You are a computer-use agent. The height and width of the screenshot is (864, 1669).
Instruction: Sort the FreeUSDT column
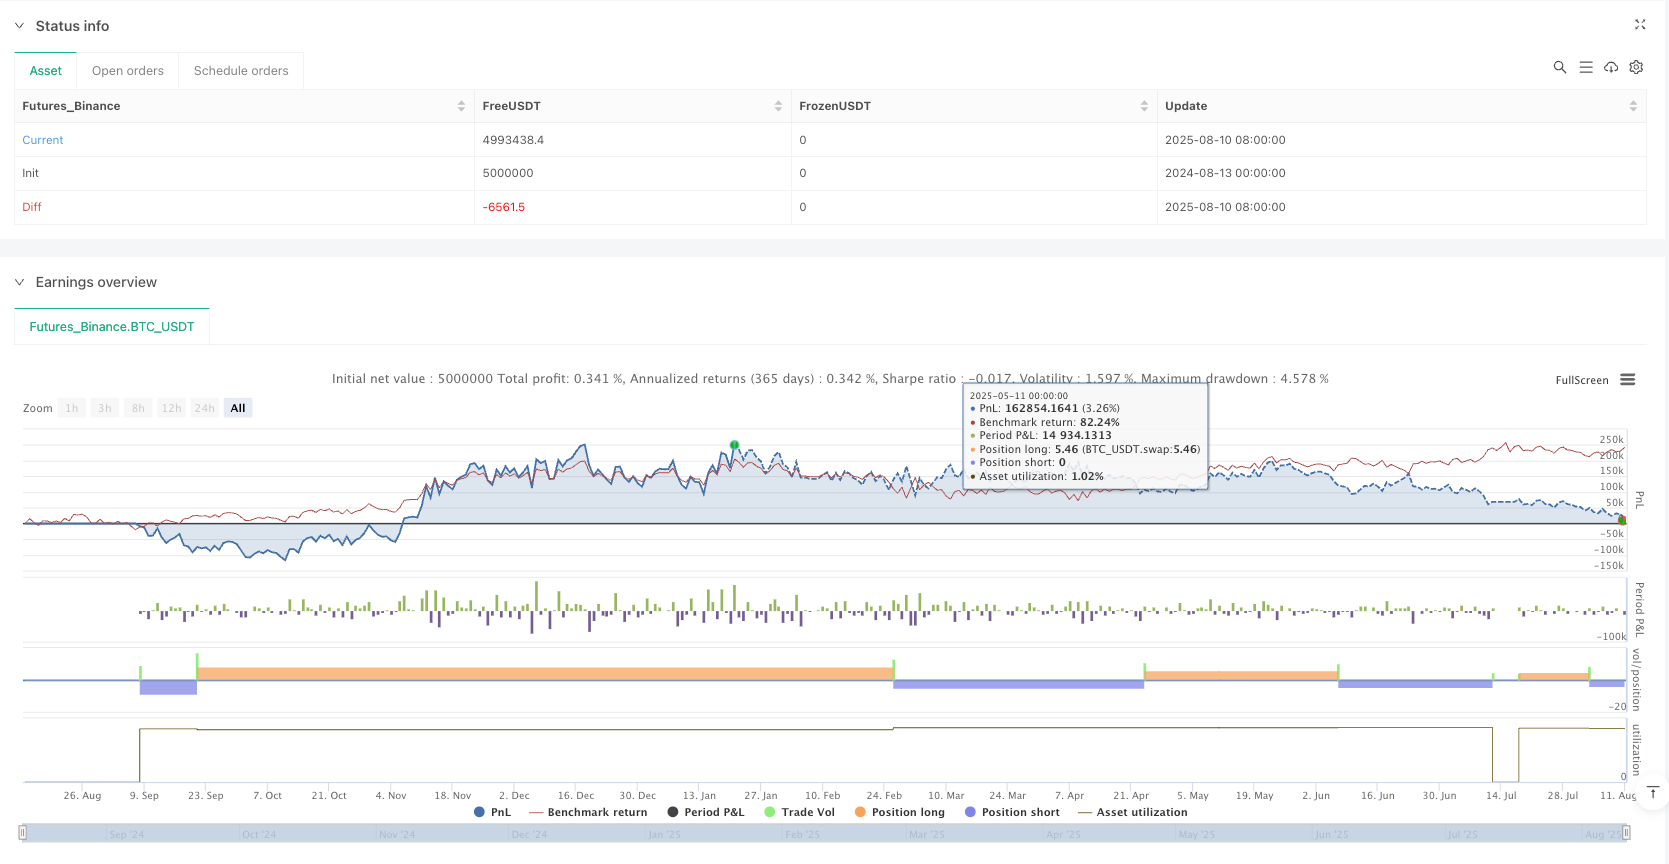pyautogui.click(x=778, y=106)
